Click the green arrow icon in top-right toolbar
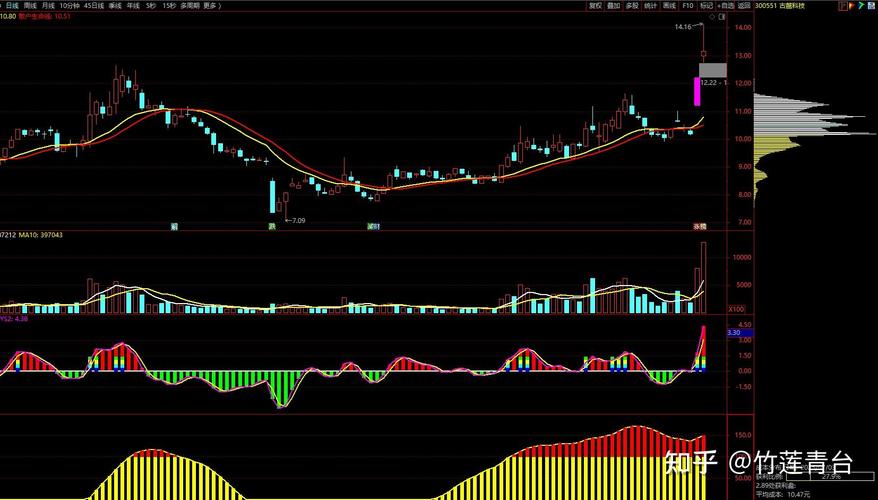 861,5
